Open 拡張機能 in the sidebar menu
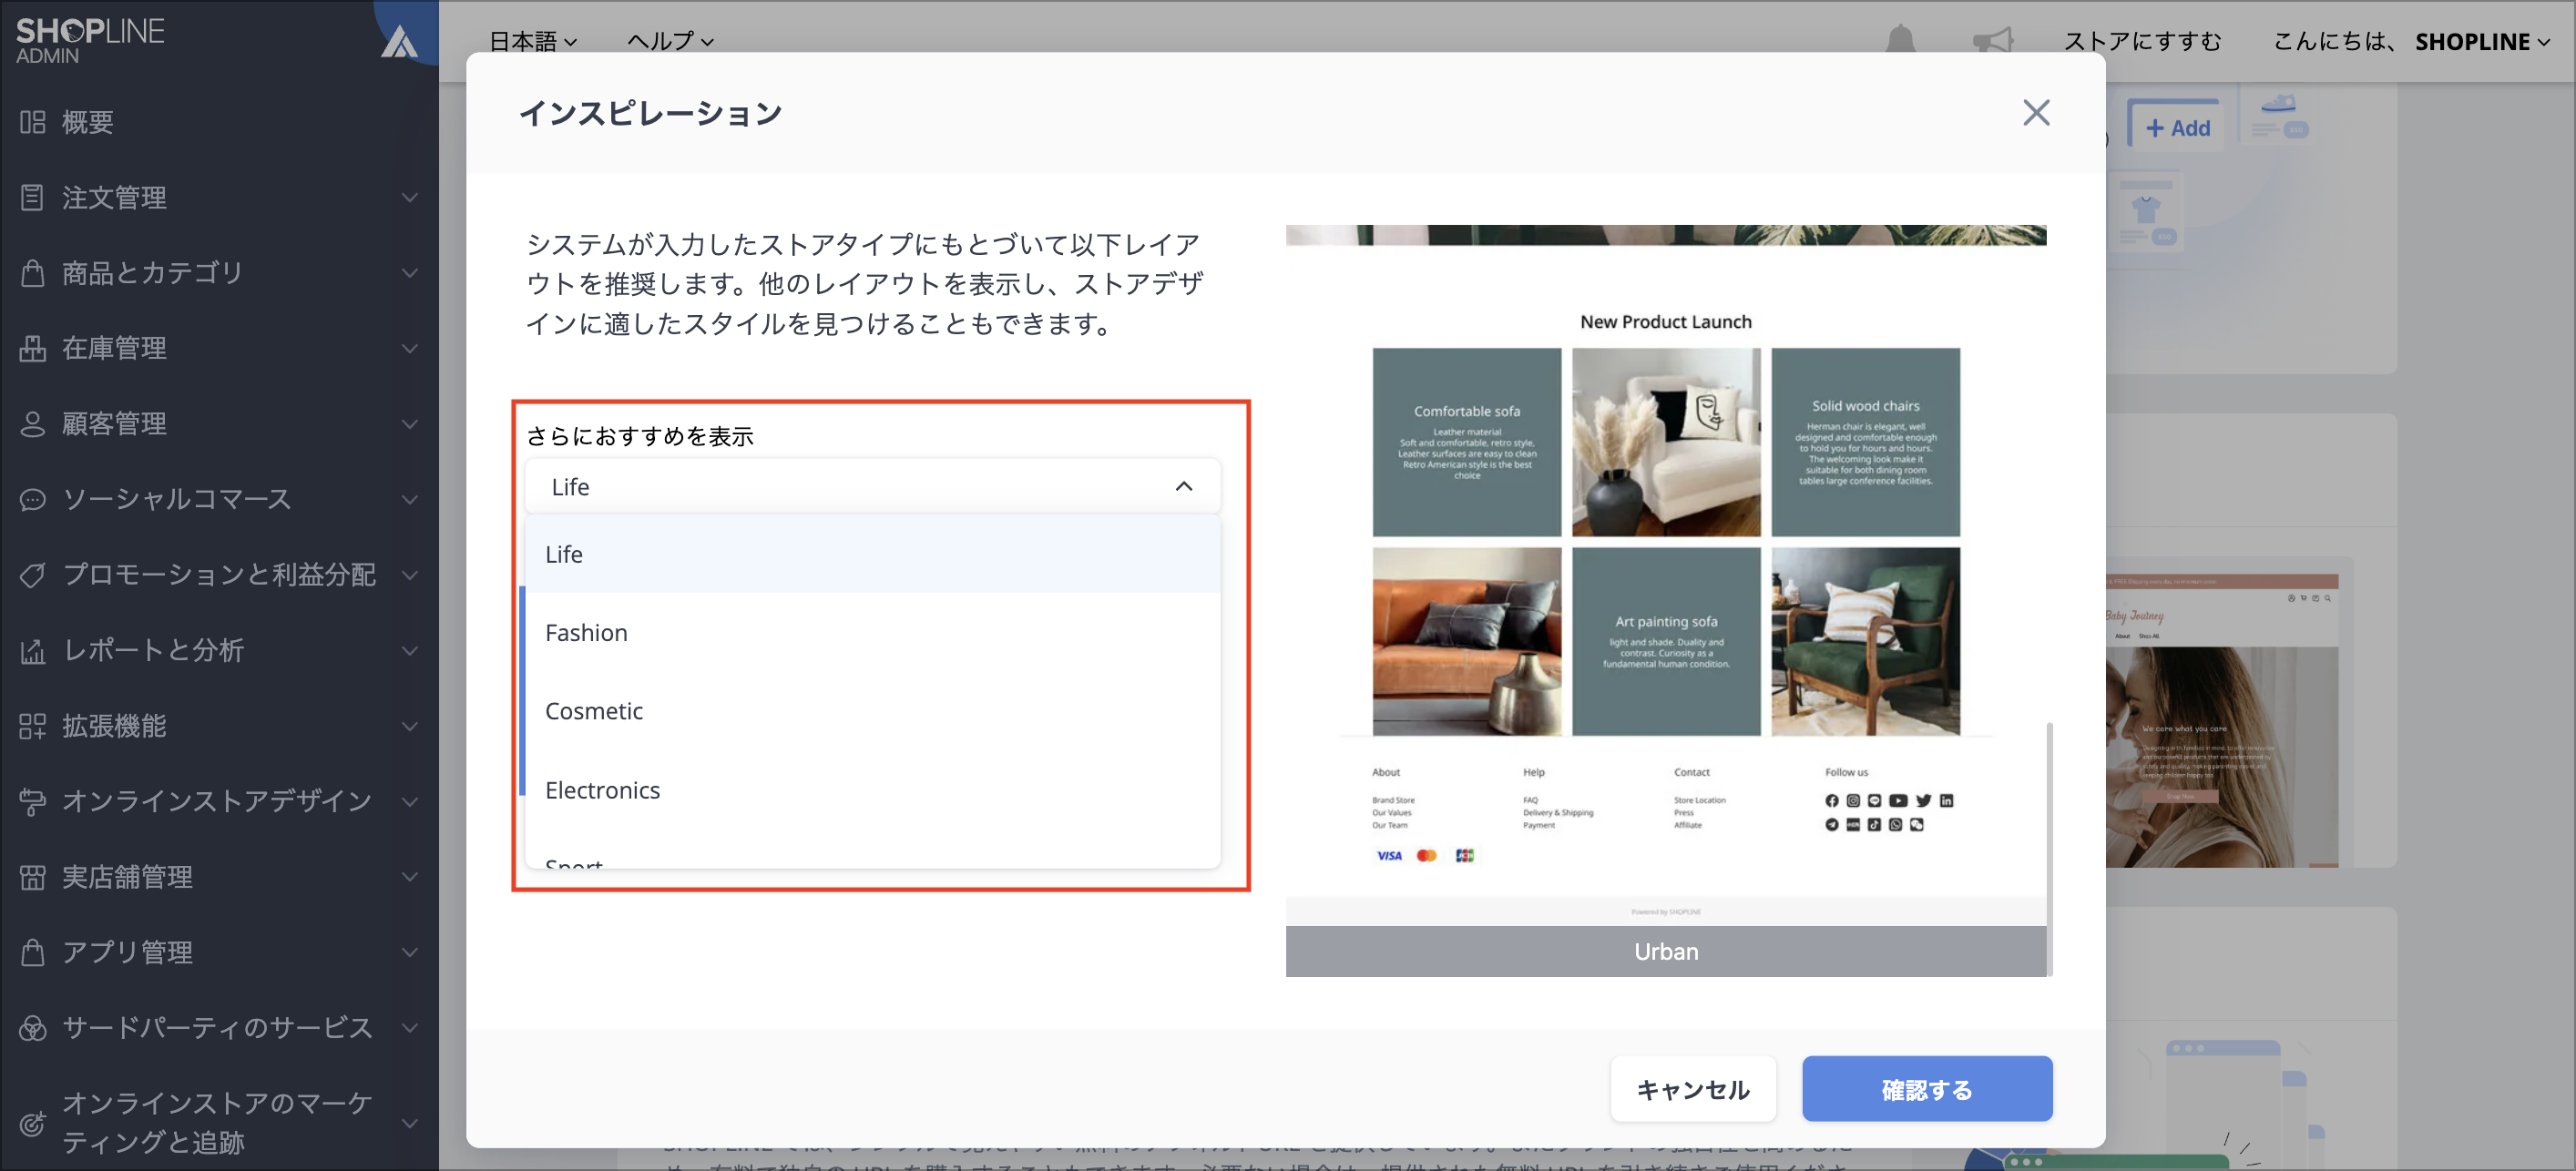 (x=114, y=726)
